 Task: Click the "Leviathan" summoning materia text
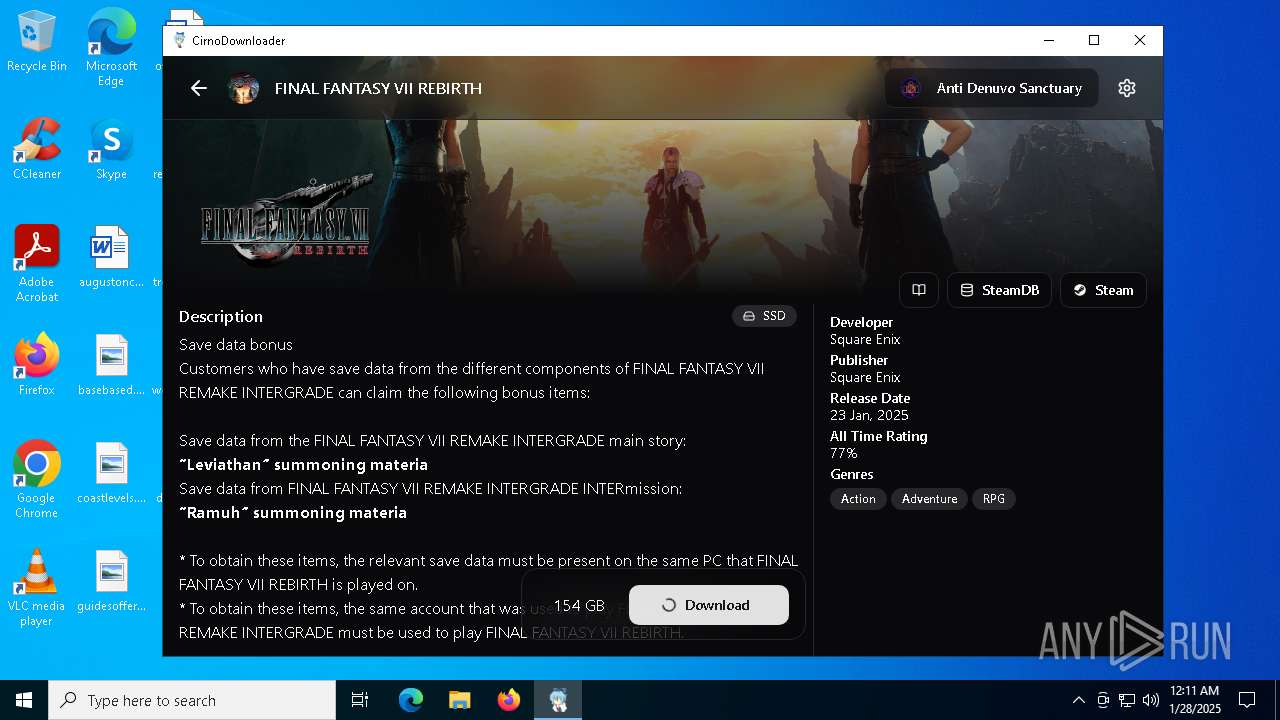click(x=303, y=464)
